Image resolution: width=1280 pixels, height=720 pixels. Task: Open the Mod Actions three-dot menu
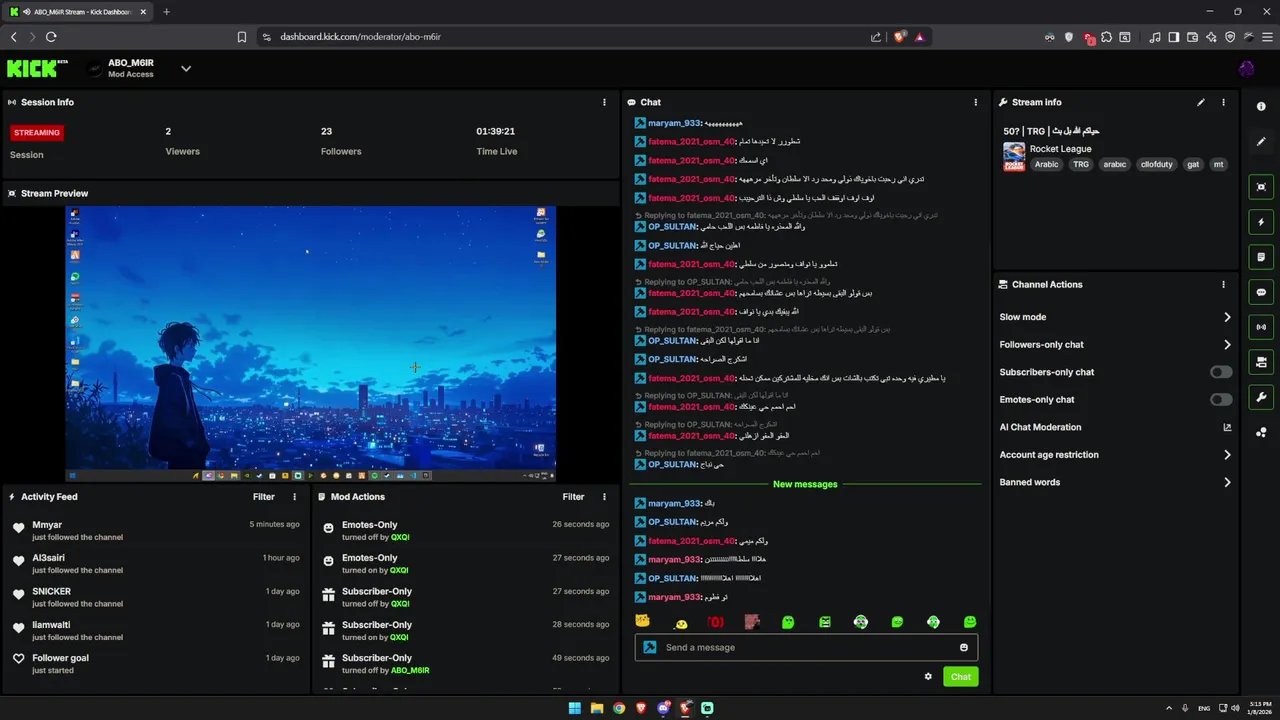[604, 496]
